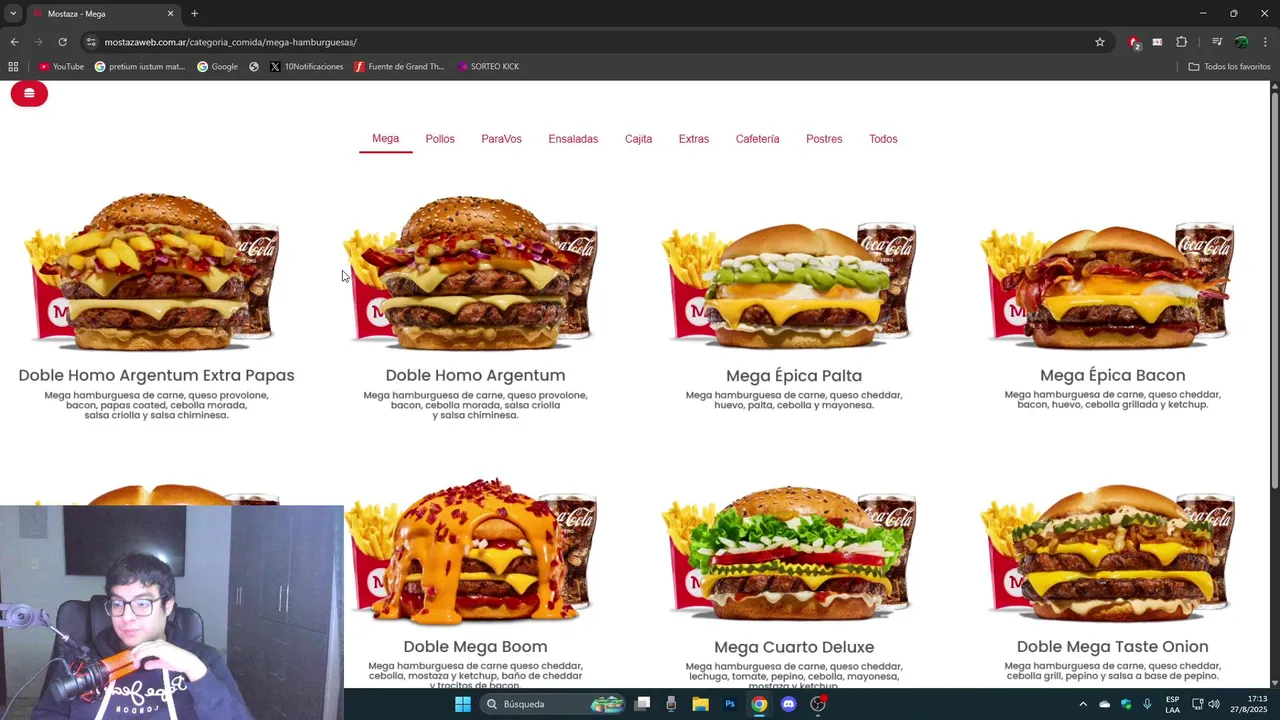Open the Apps grid in bookmarks bar

(x=13, y=67)
